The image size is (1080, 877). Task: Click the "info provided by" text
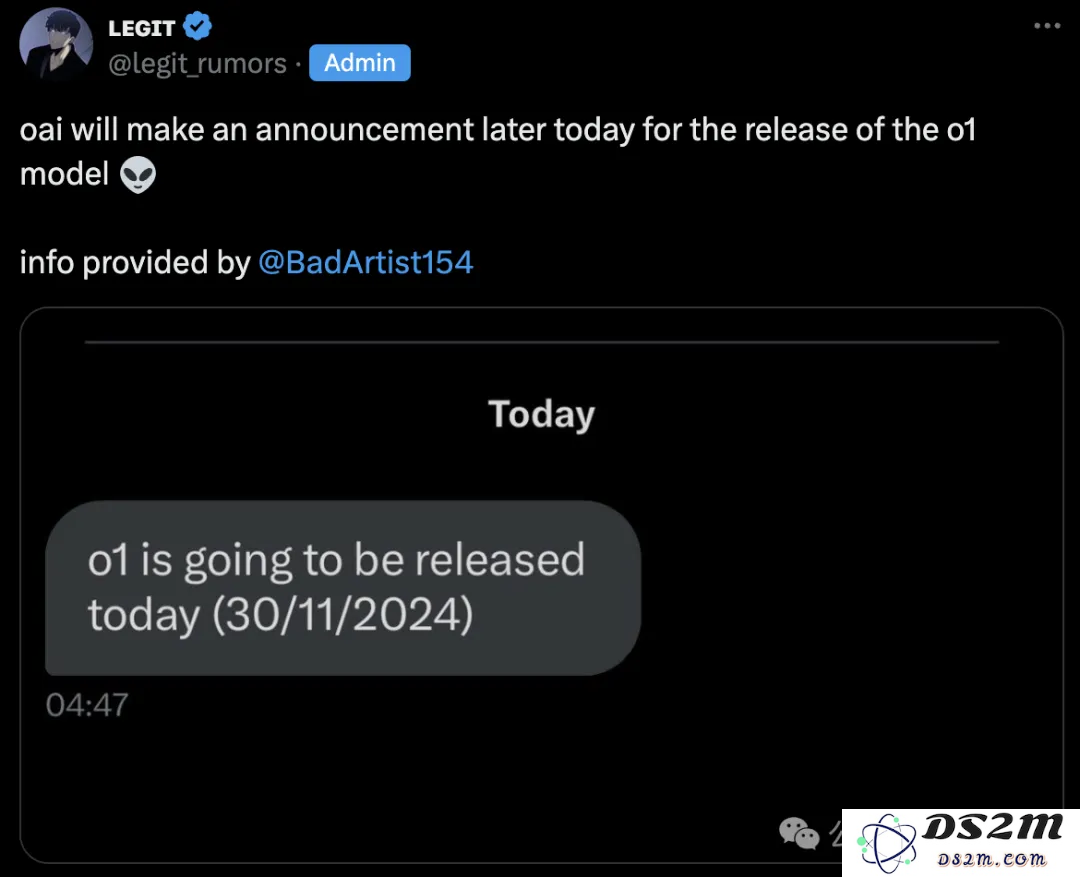(x=134, y=262)
